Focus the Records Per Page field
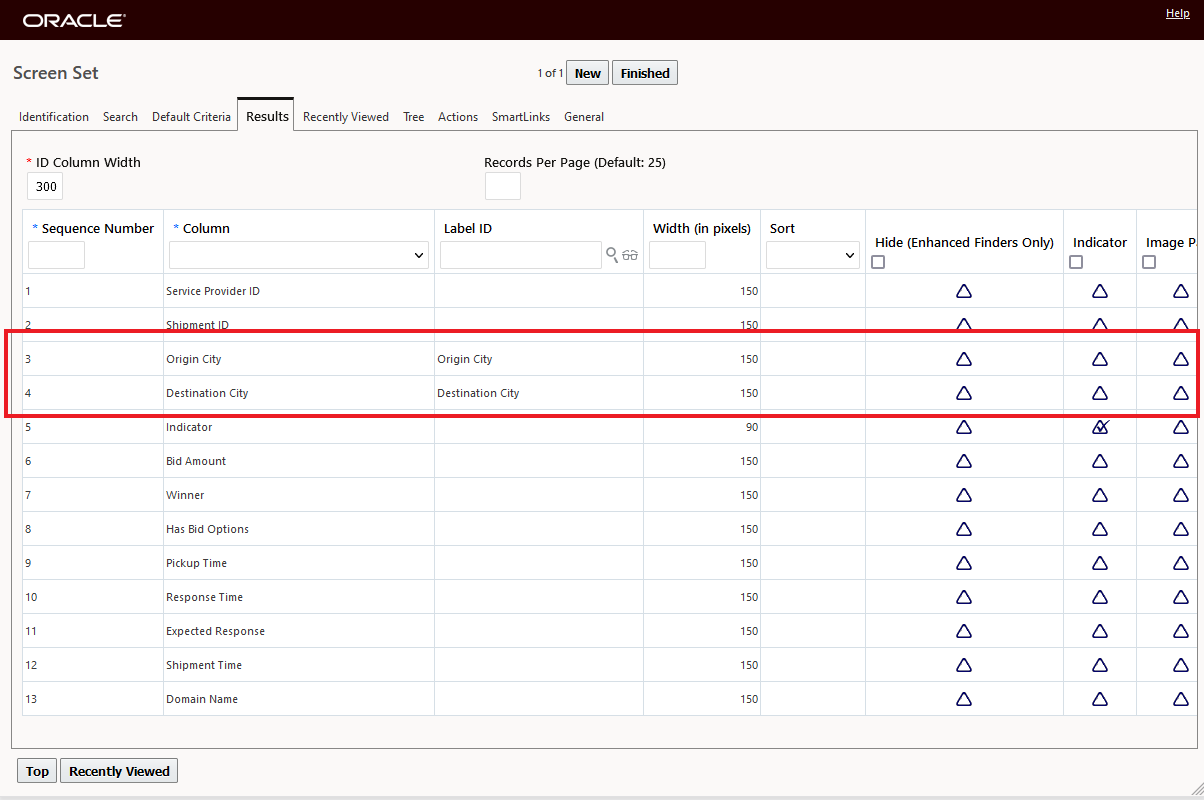The height and width of the screenshot is (800, 1204). 503,186
